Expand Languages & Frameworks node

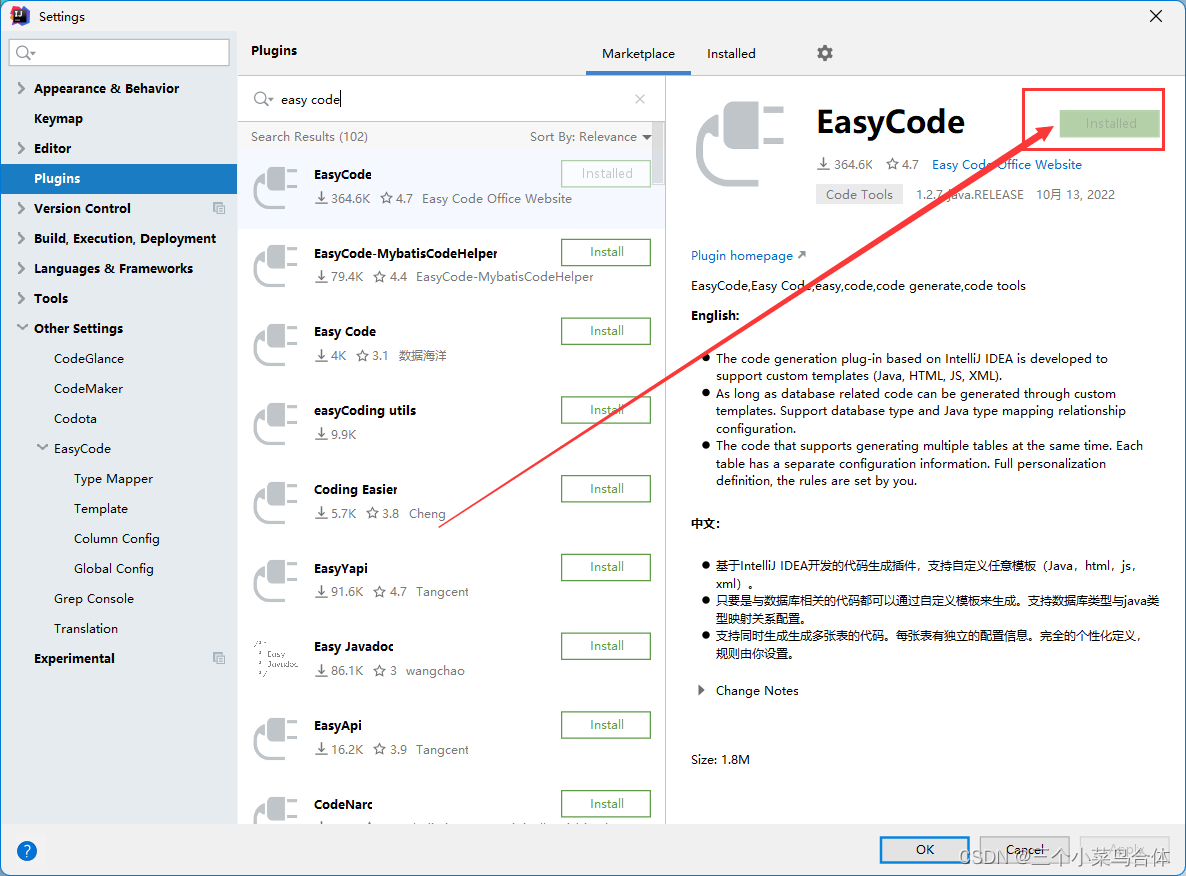(x=21, y=268)
